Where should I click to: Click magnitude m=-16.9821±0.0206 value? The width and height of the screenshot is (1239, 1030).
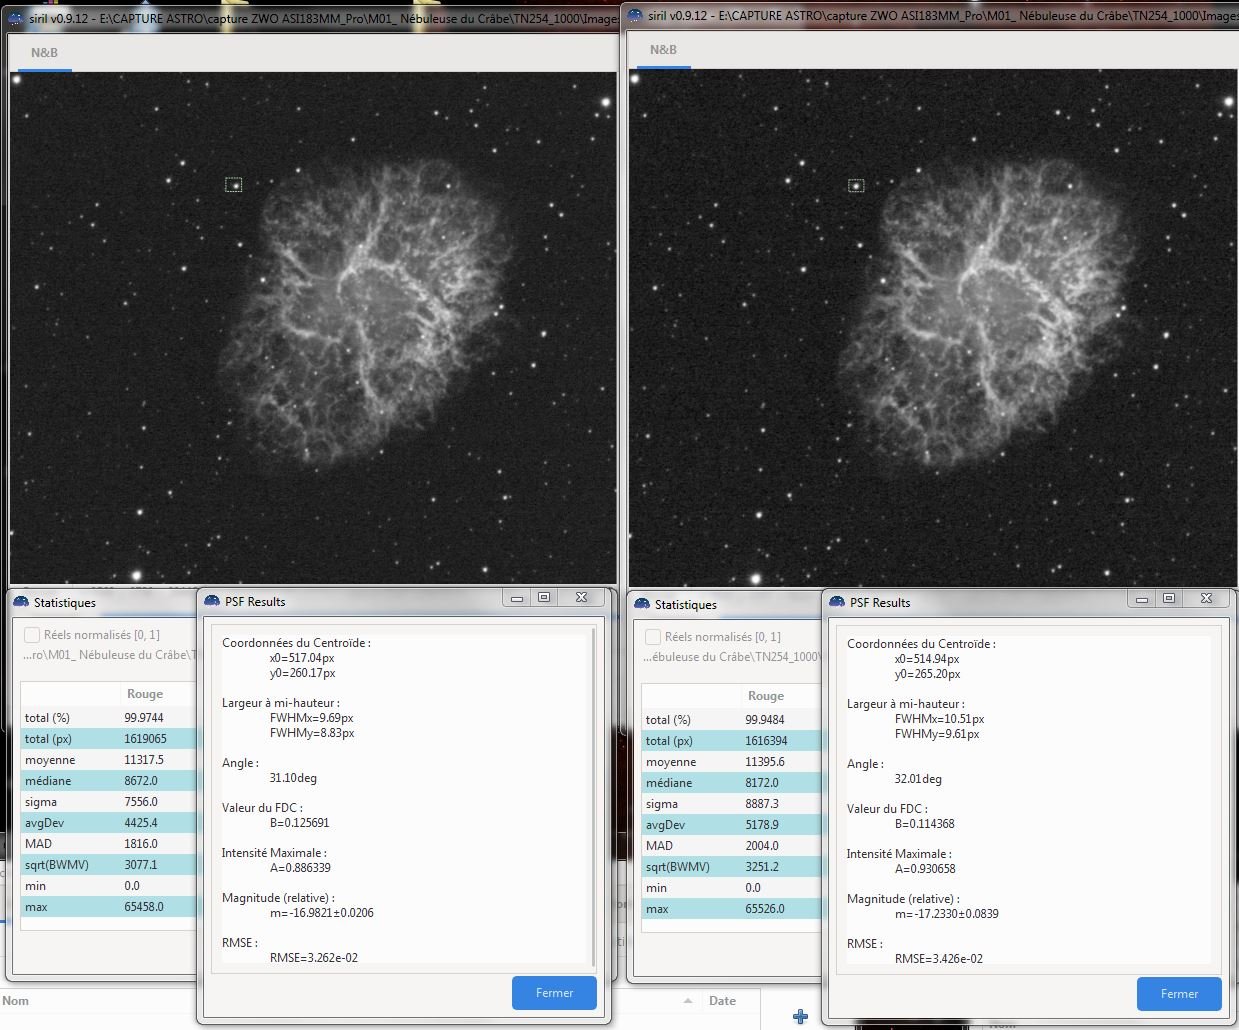322,912
